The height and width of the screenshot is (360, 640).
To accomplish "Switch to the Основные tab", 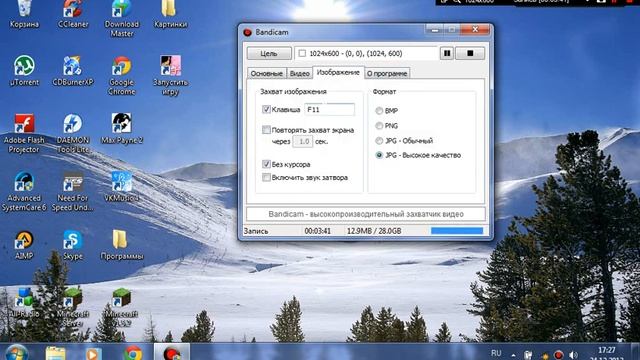I will (x=267, y=73).
